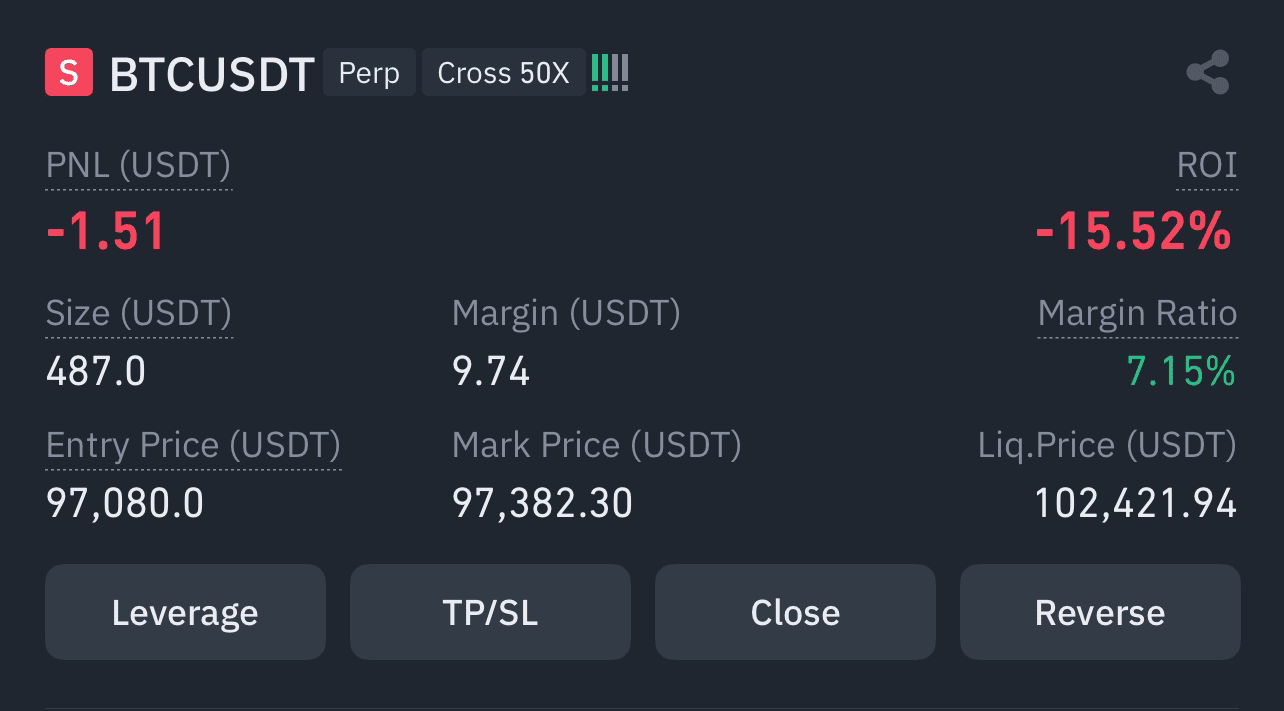
Task: Close the BTCUSDT position
Action: click(x=795, y=612)
